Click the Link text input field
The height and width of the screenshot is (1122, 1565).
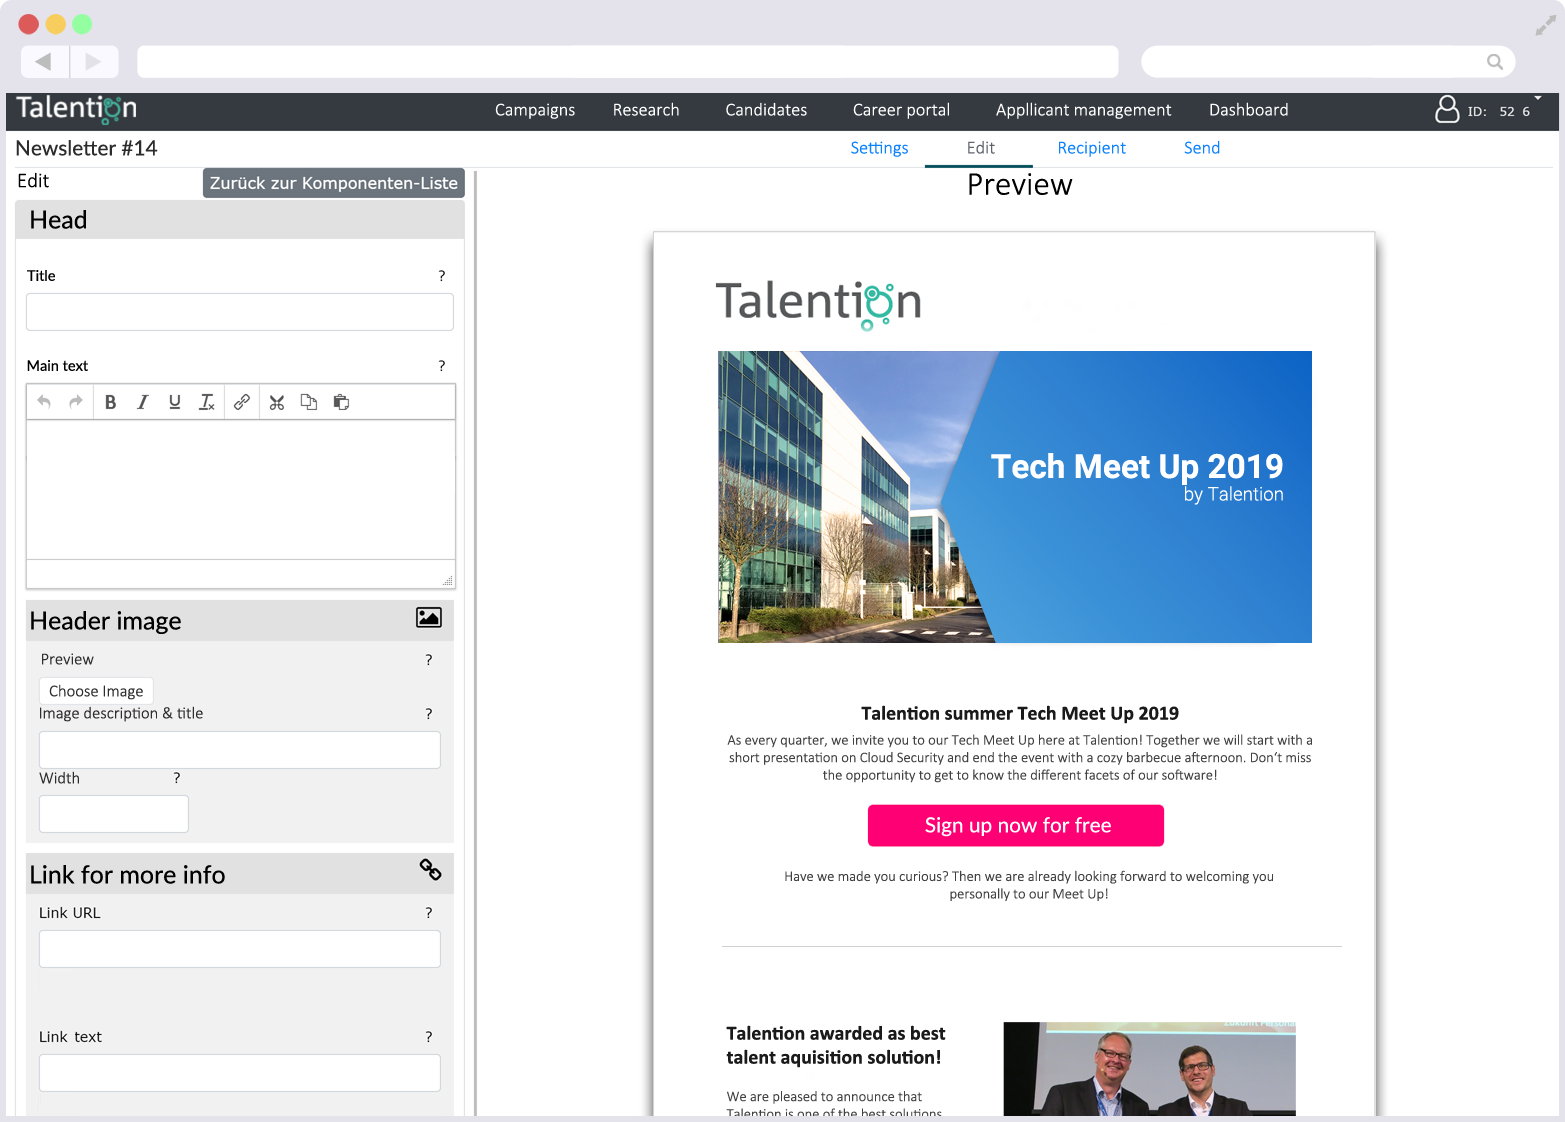click(x=240, y=1073)
